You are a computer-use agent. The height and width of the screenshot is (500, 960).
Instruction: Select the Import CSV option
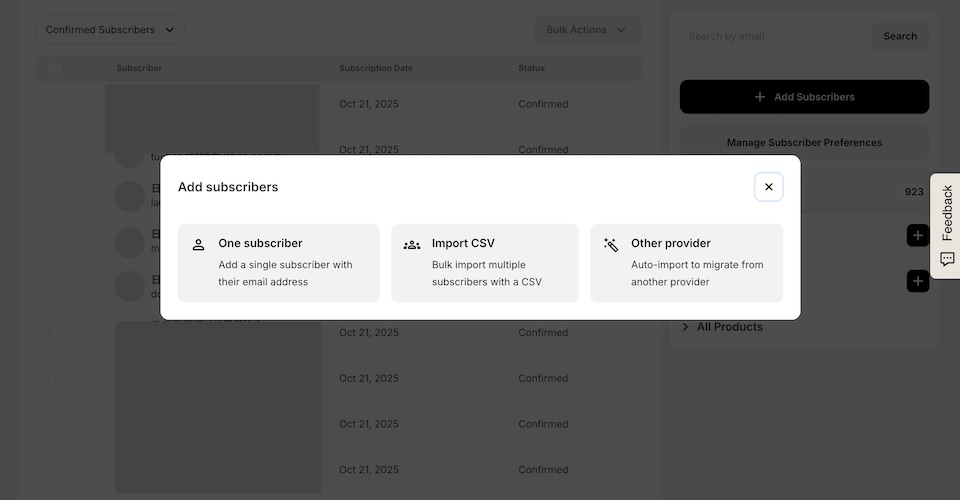tap(485, 263)
